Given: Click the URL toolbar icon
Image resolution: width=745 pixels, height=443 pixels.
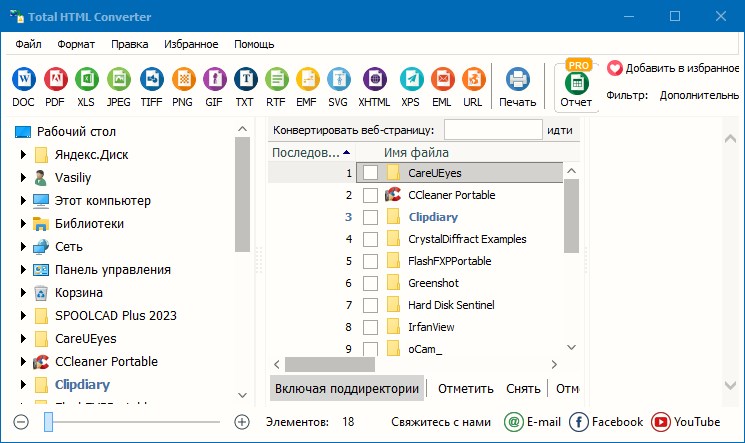Looking at the screenshot, I should click(474, 79).
